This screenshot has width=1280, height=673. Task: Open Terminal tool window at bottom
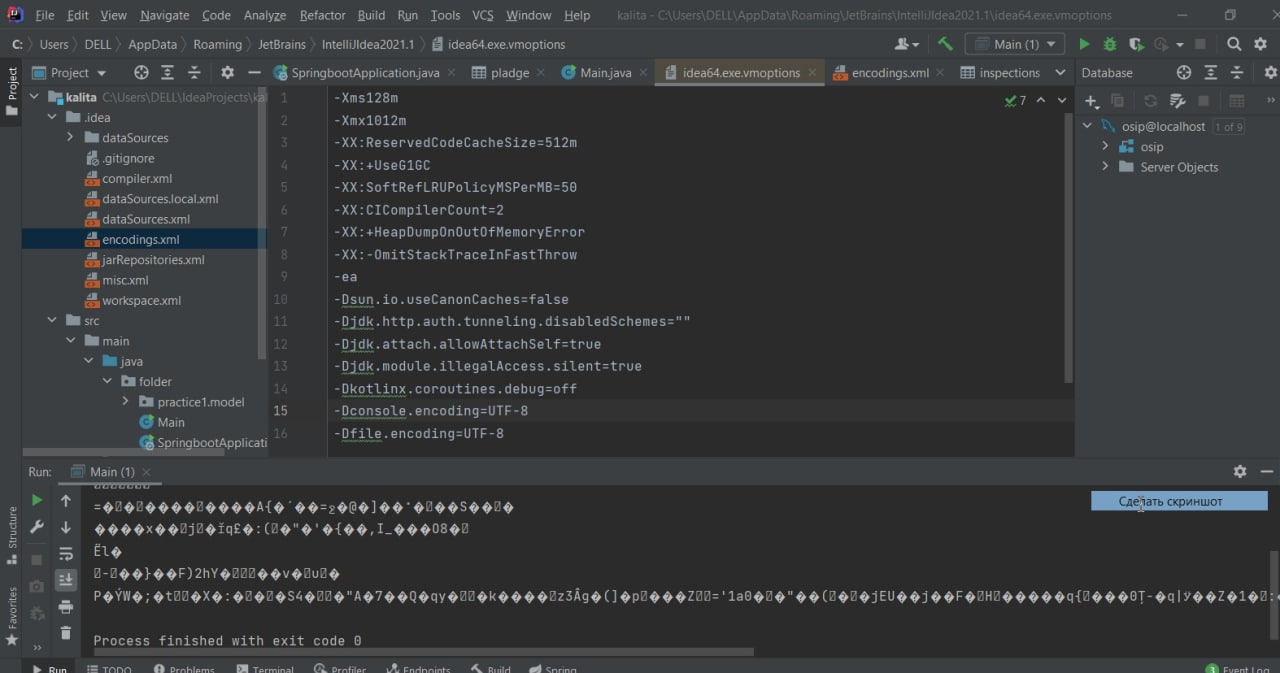click(x=265, y=668)
